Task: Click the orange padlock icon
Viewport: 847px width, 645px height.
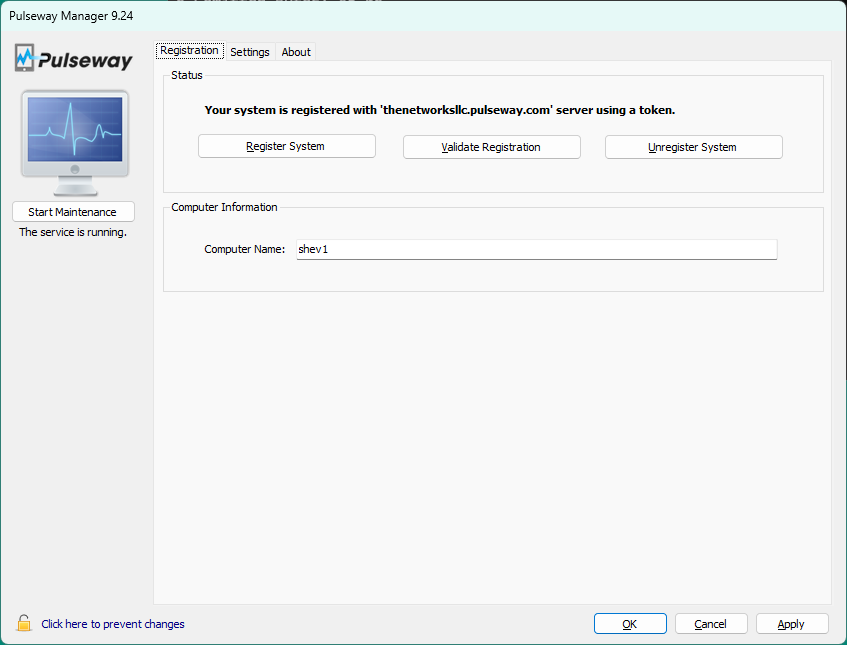Action: tap(23, 624)
